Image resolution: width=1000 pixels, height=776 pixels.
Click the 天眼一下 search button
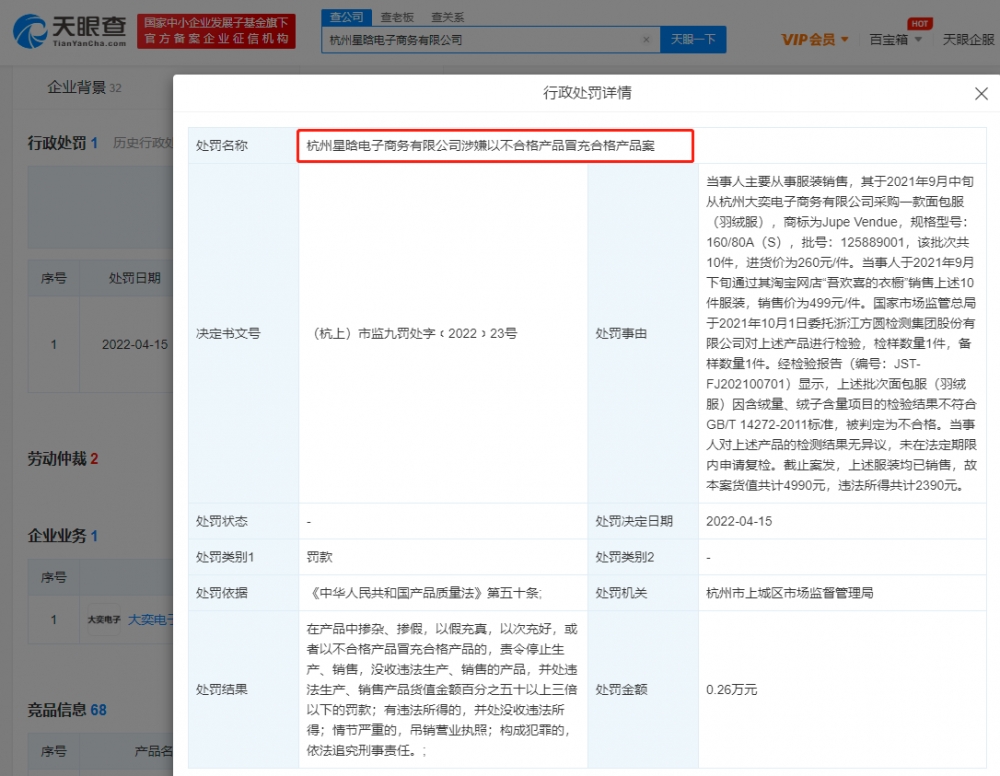tap(692, 40)
